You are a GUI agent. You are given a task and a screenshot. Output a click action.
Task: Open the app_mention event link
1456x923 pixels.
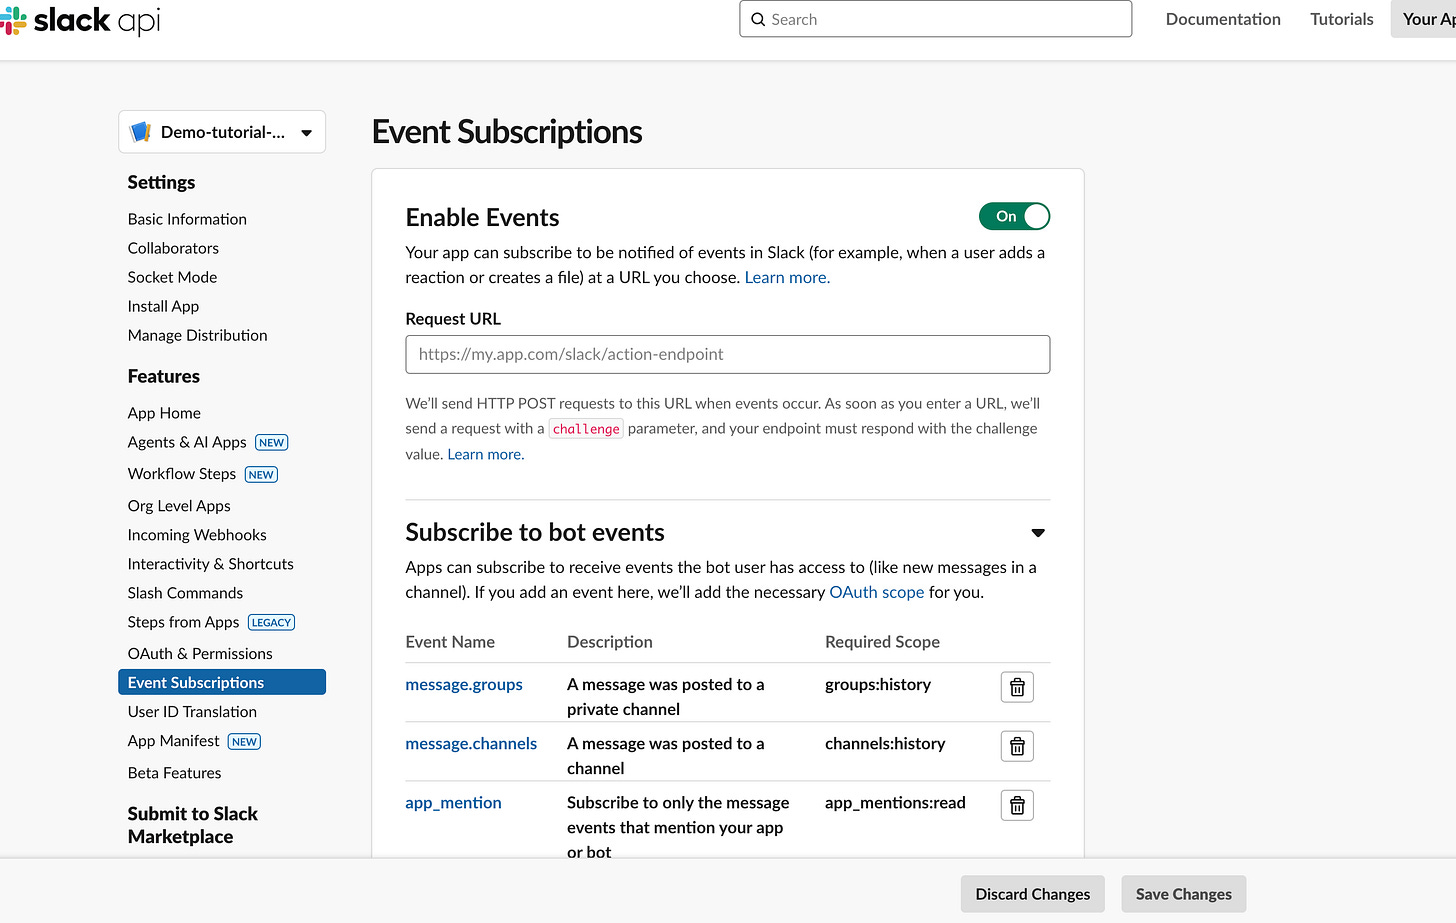[x=453, y=802]
